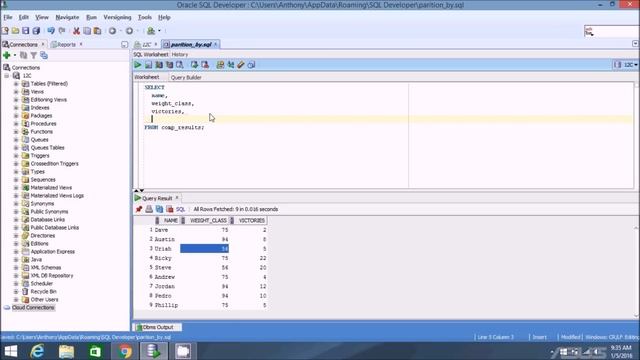Image resolution: width=640 pixels, height=360 pixels.
Task: Open the Versioning menu
Action: point(117,18)
